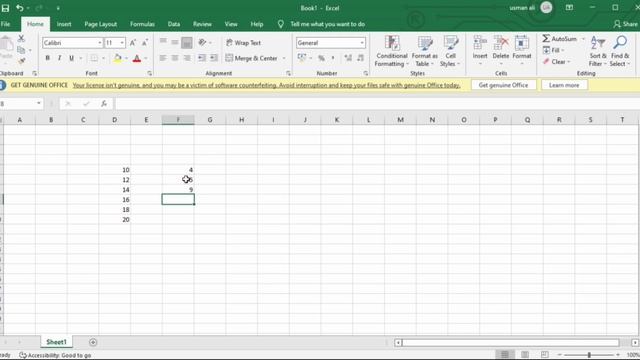Open Sort & Filter
640x360 pixels.
pos(598,51)
